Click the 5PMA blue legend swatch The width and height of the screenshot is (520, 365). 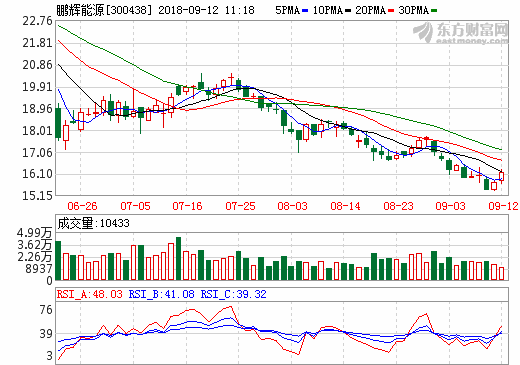[305, 11]
